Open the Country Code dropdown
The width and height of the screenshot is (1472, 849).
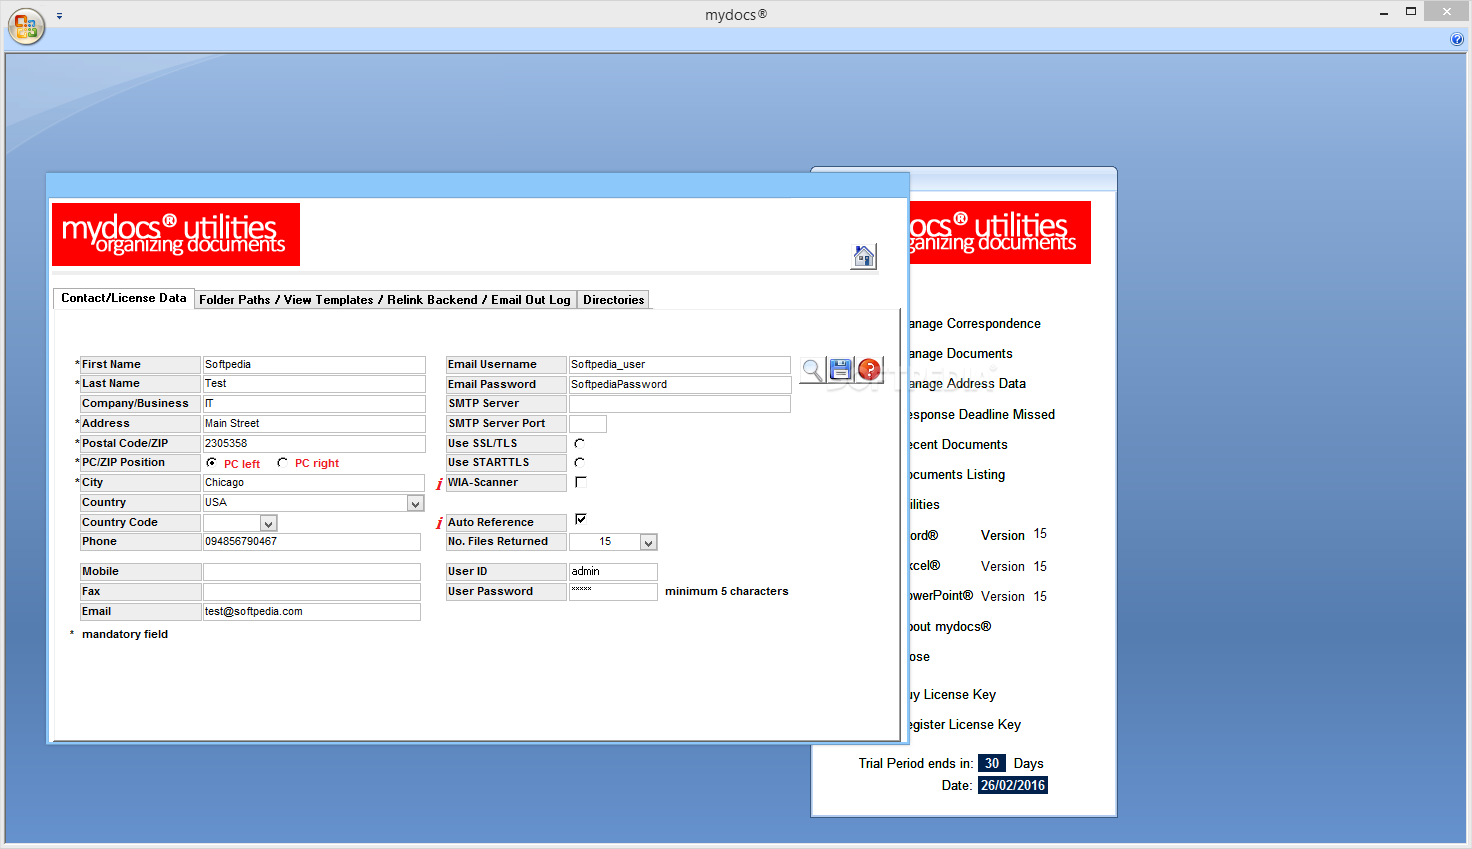(268, 523)
